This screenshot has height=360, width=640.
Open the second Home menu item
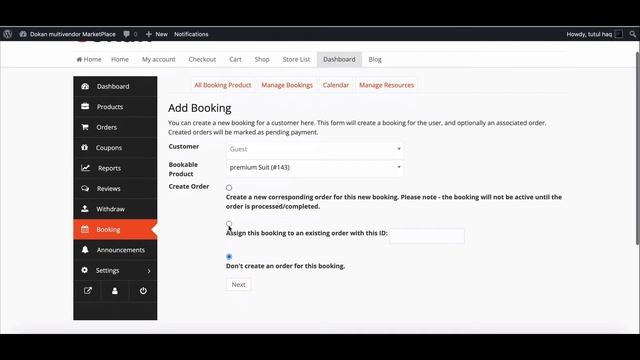120,59
